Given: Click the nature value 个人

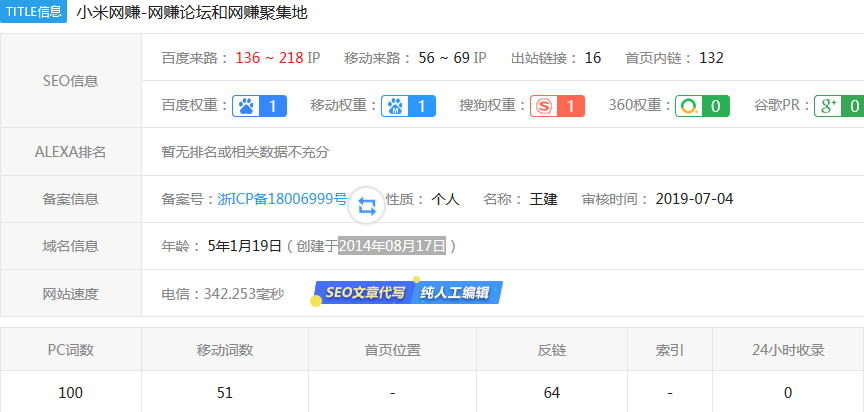Looking at the screenshot, I should (445, 199).
